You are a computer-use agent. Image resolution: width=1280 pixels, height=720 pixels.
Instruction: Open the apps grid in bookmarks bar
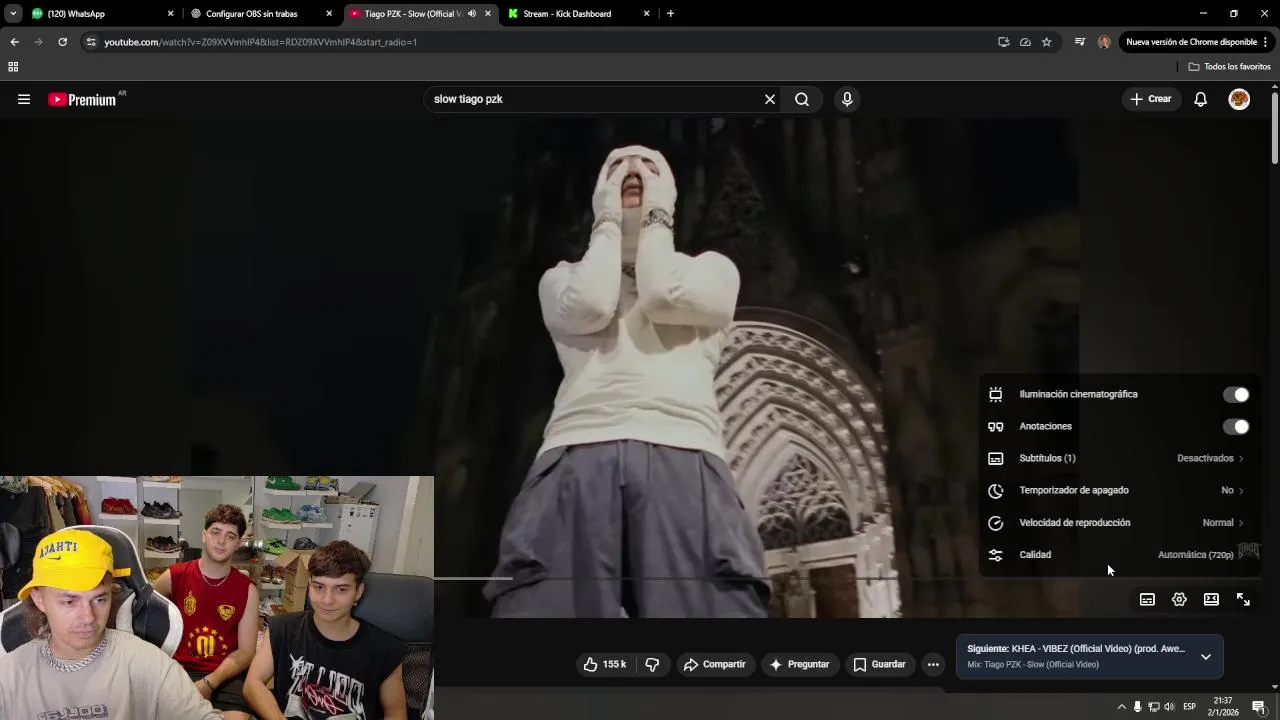[13, 67]
